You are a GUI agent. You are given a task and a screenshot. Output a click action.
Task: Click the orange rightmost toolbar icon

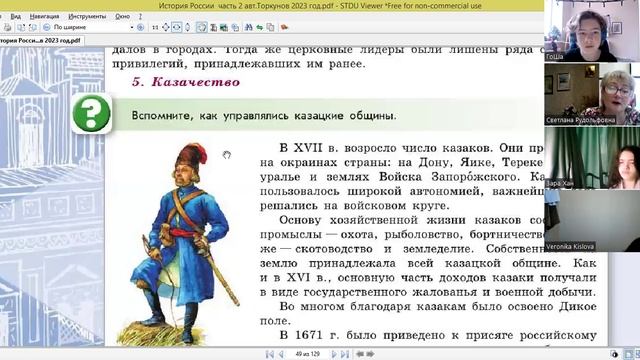[284, 27]
